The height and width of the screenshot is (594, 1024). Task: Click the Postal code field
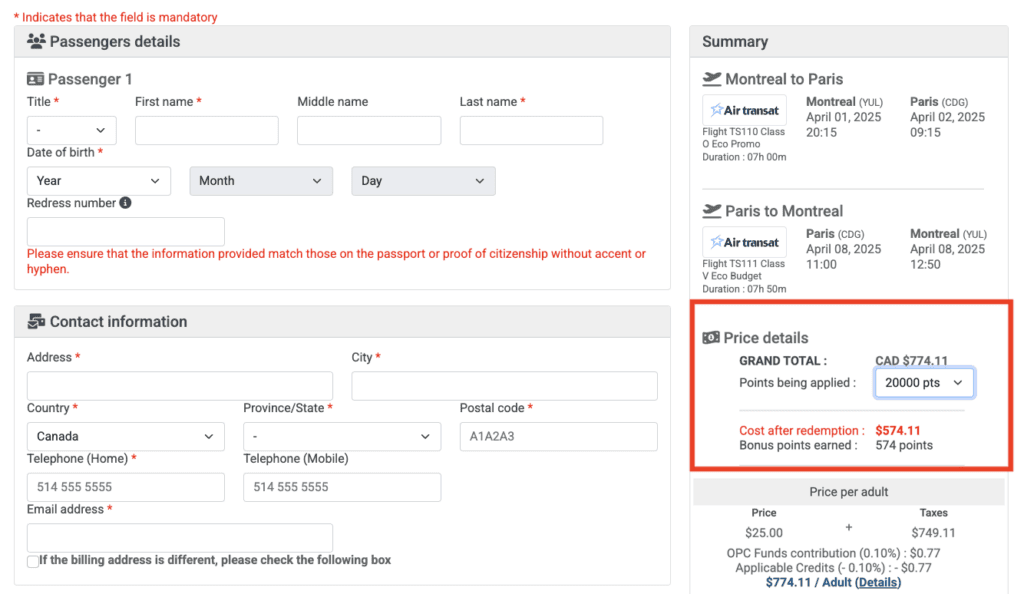click(x=558, y=437)
